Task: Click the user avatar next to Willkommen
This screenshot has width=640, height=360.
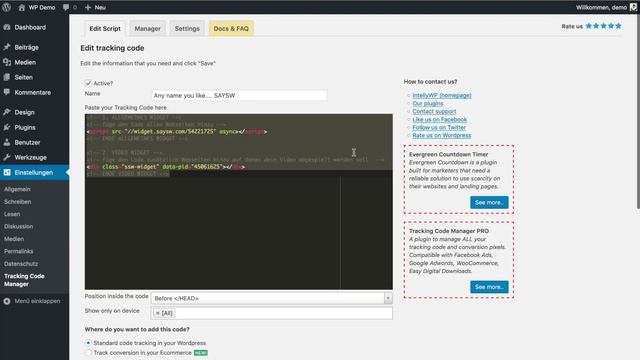Action: pos(633,7)
